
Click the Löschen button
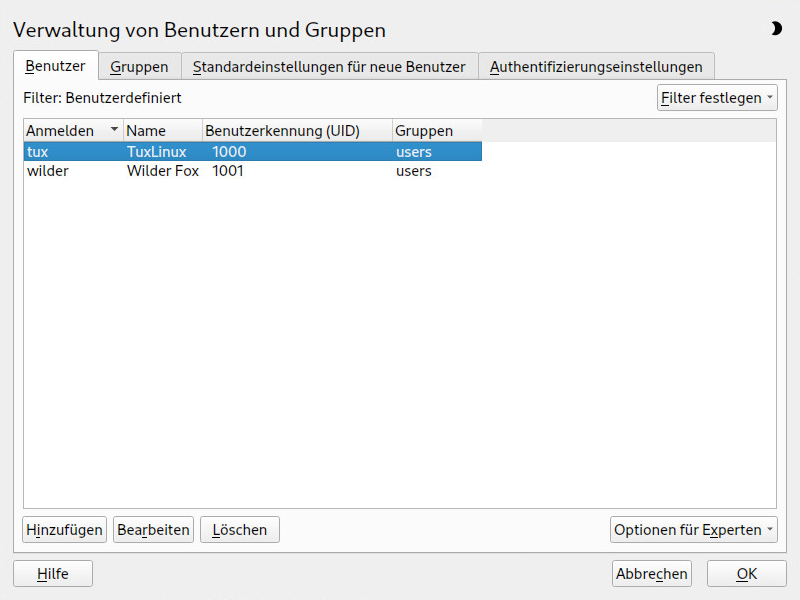point(239,530)
